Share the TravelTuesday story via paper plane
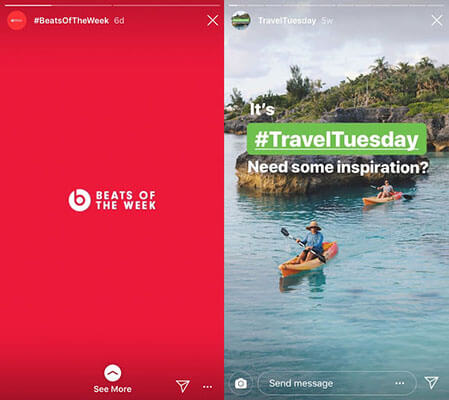Screen dimensions: 449x400 [431, 382]
